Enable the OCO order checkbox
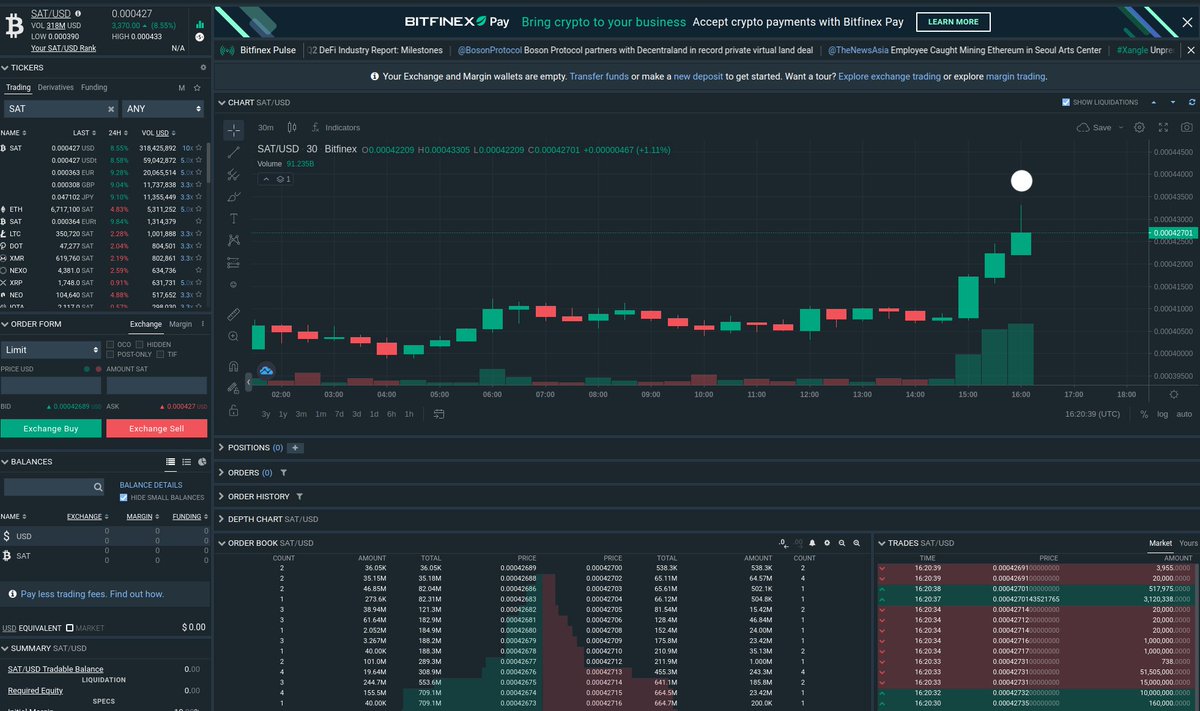This screenshot has width=1200, height=711. [x=112, y=344]
